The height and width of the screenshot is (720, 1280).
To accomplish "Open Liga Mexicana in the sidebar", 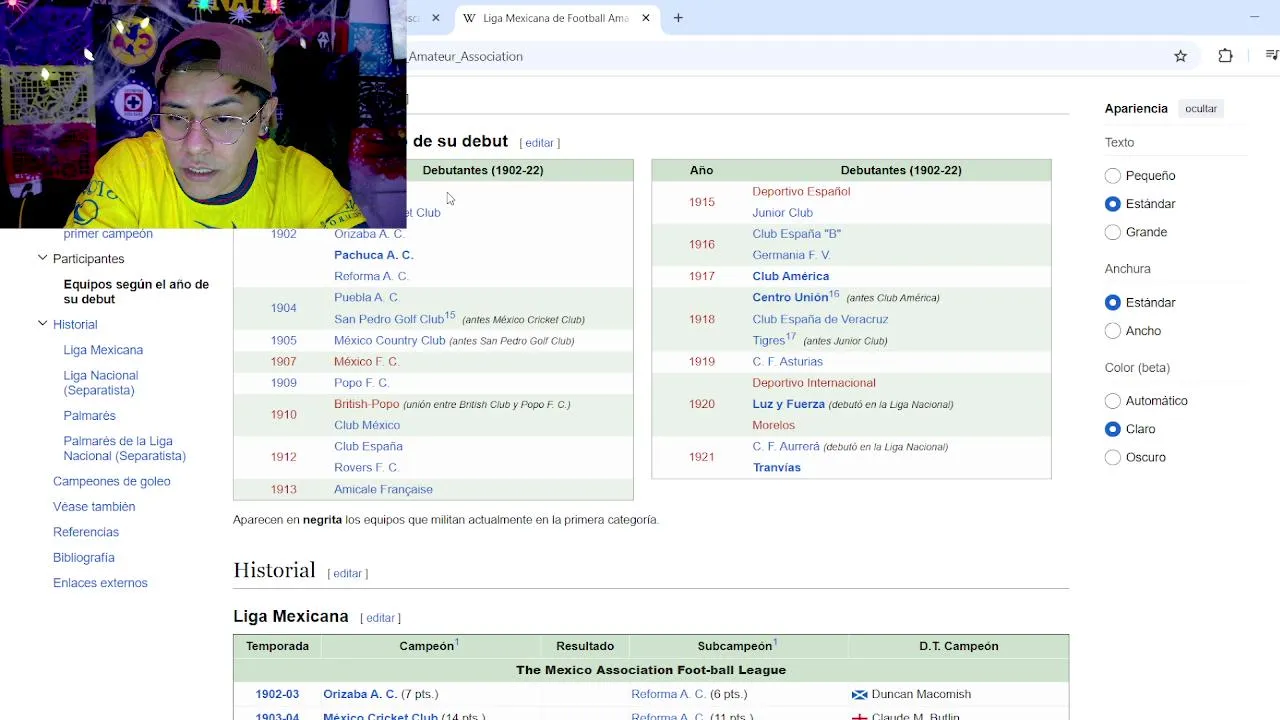I will point(103,350).
